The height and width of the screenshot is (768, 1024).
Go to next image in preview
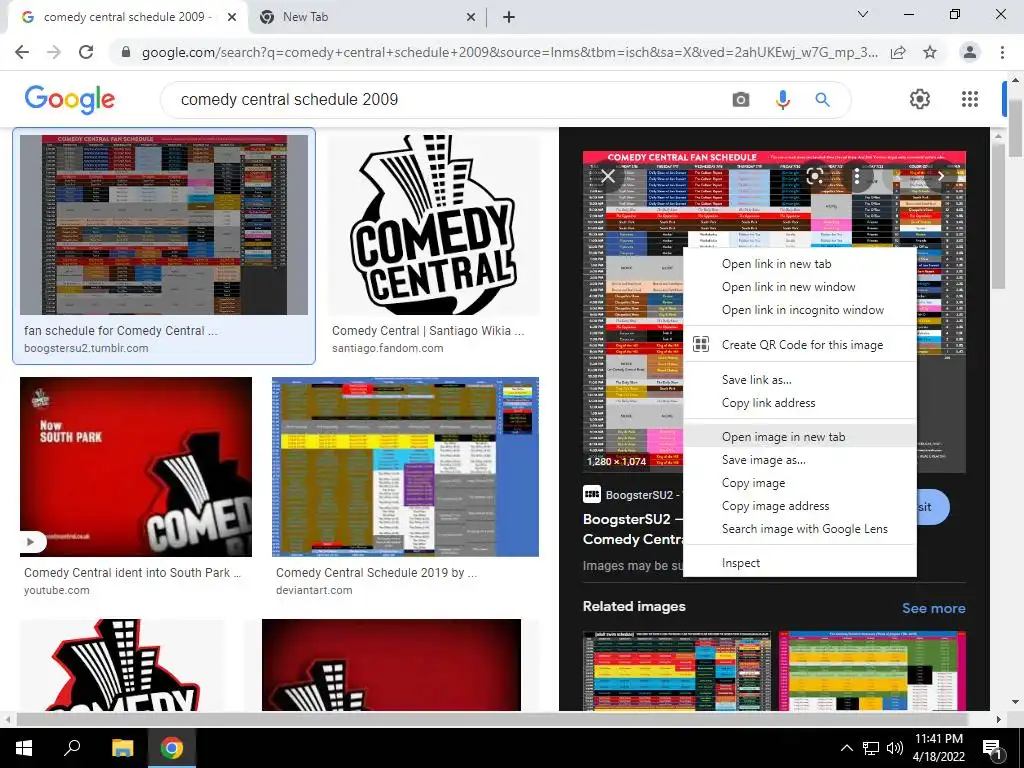point(941,176)
